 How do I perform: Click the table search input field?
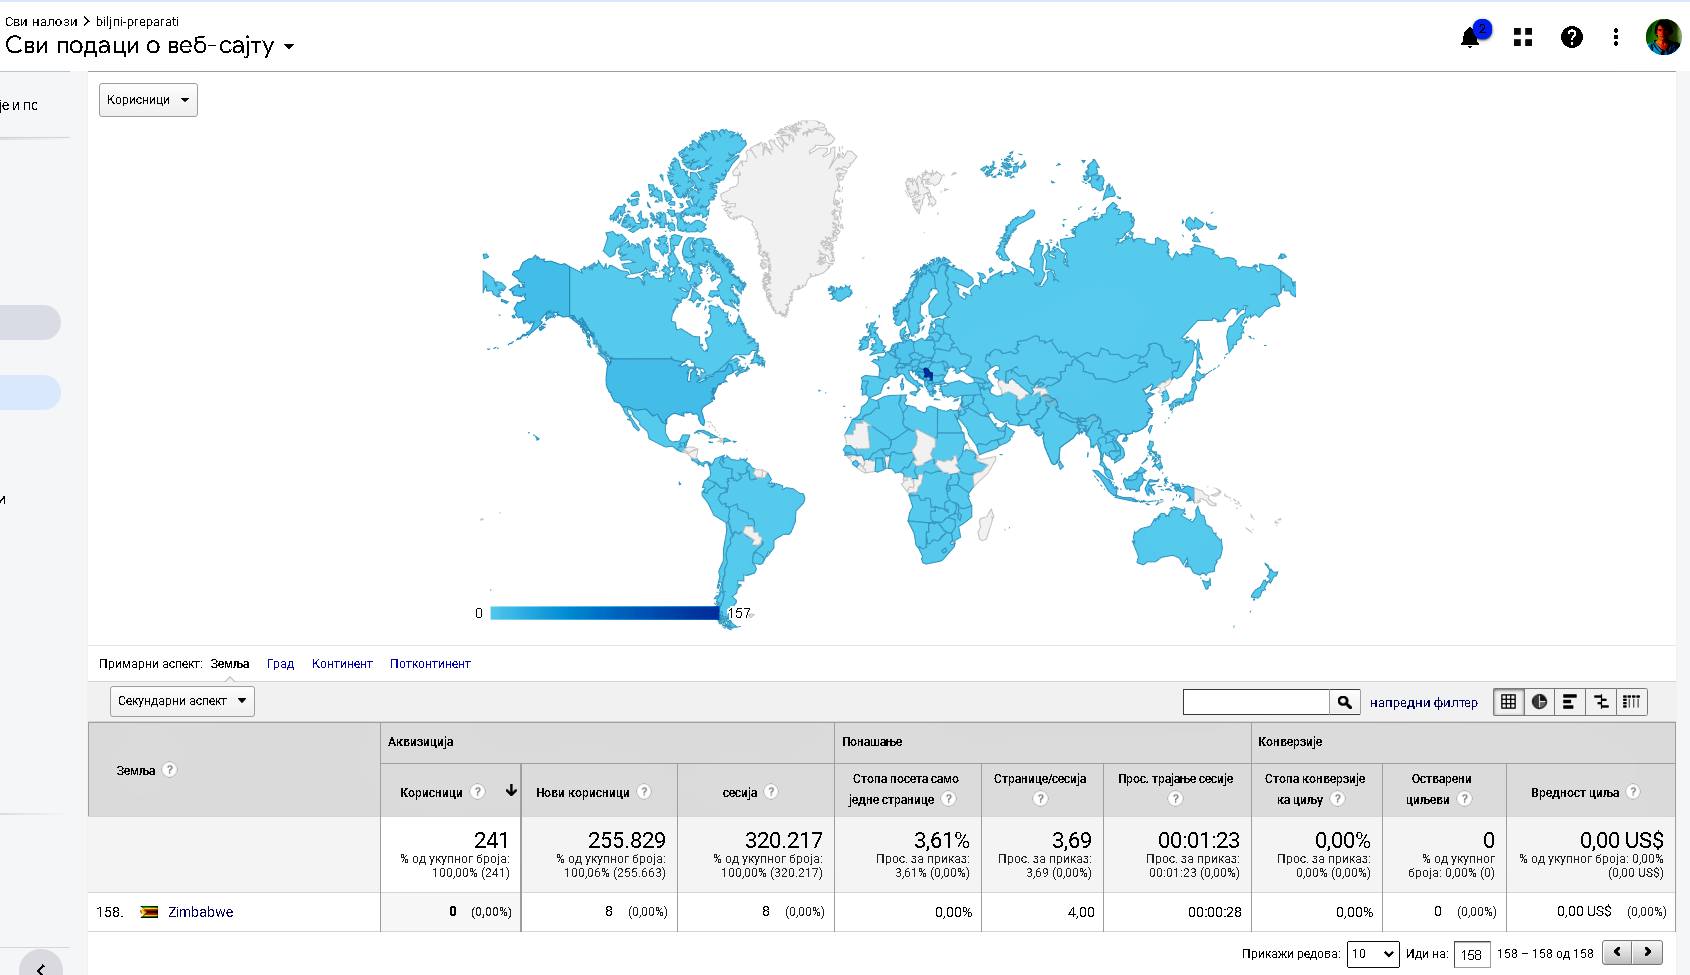click(x=1256, y=702)
